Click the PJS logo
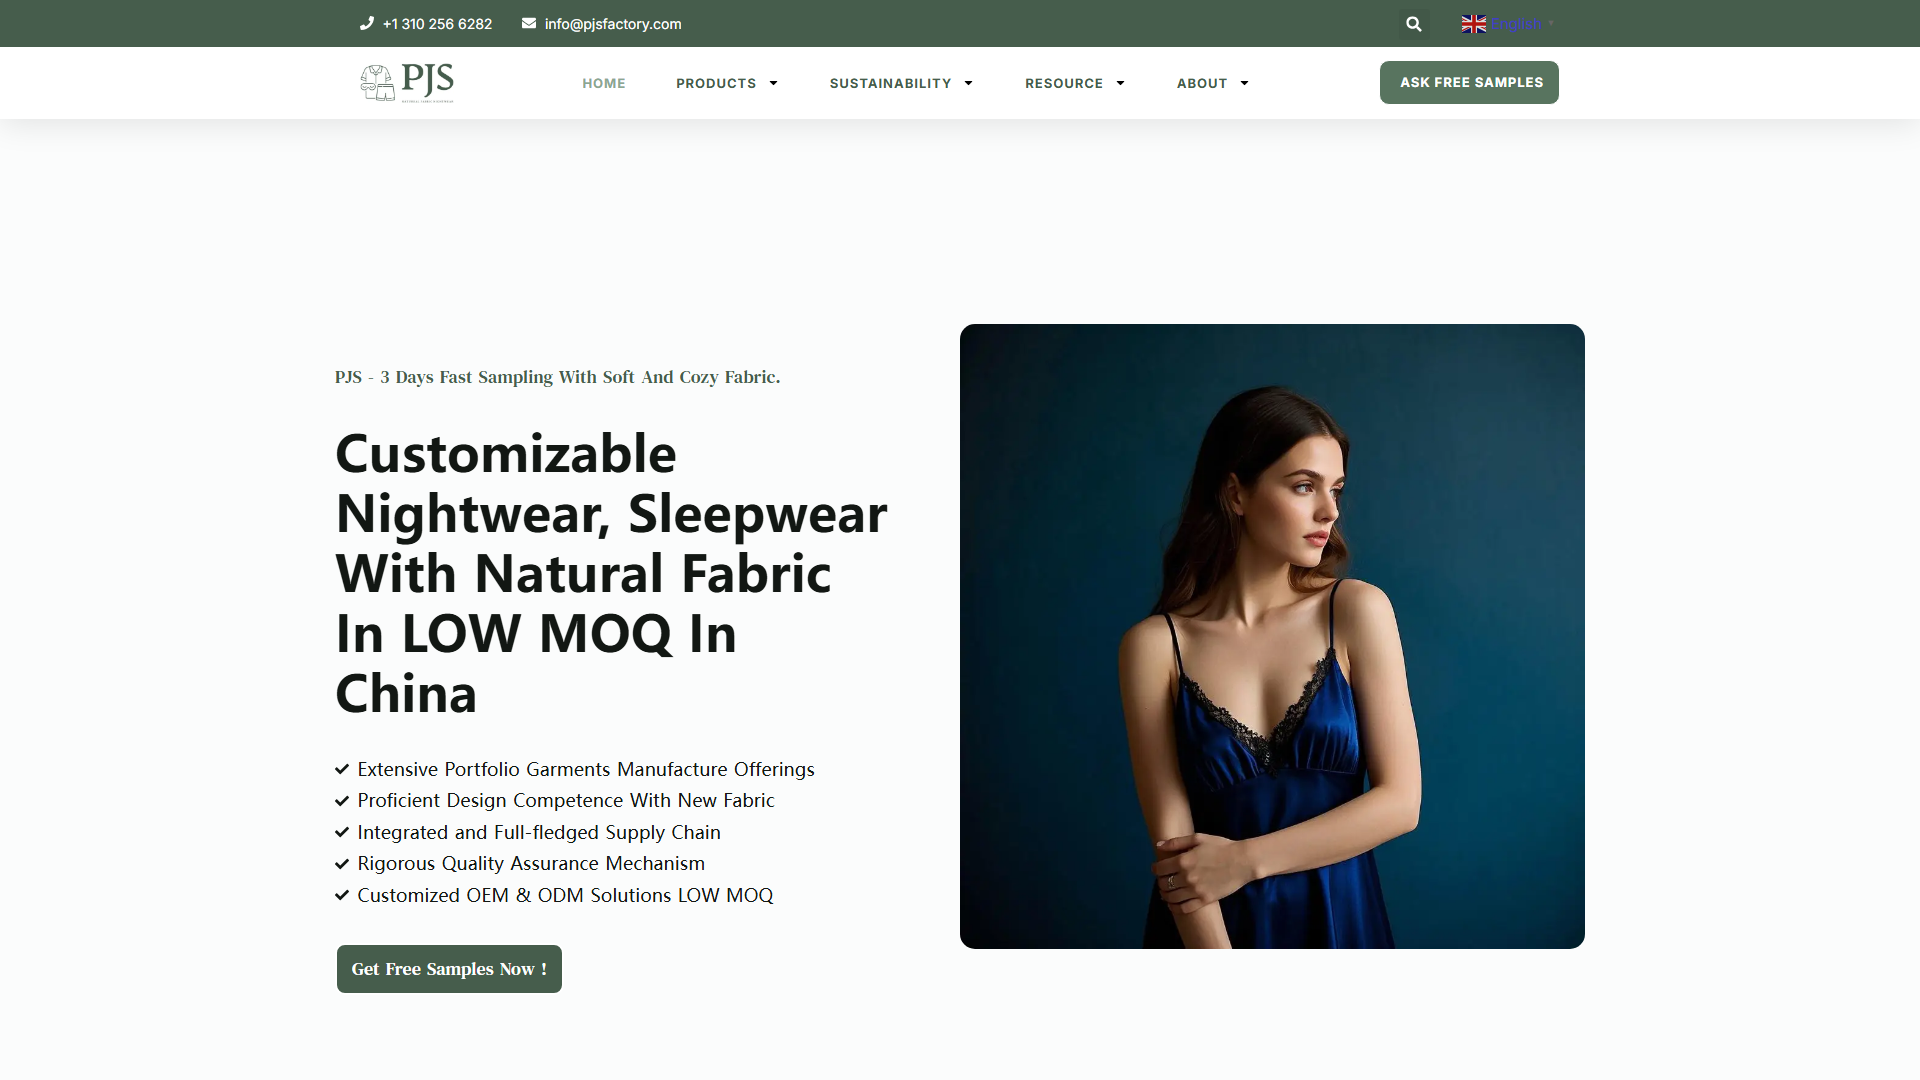Image resolution: width=1920 pixels, height=1080 pixels. [x=407, y=83]
